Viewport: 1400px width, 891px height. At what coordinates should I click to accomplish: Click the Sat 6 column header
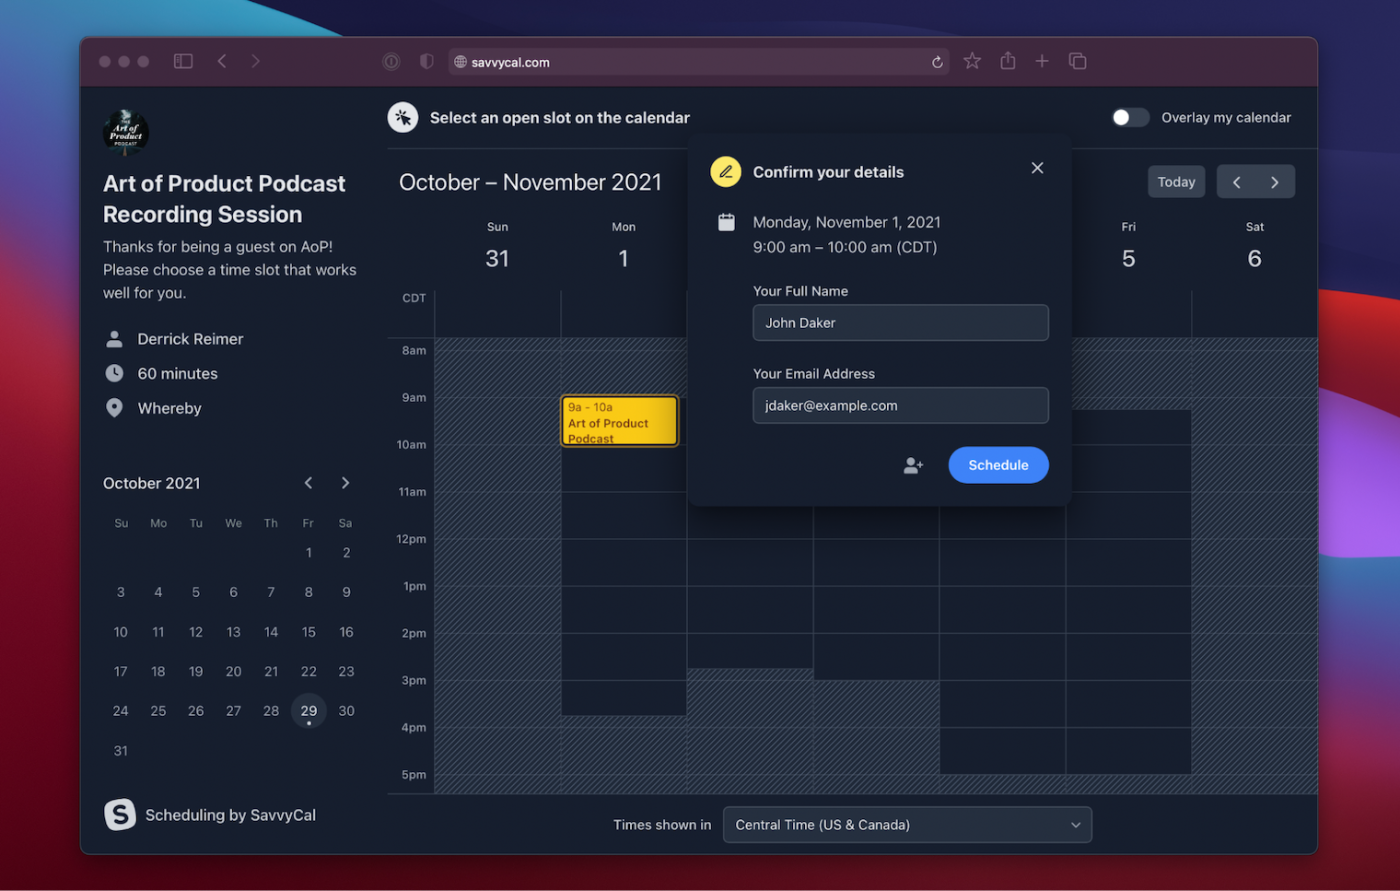(1255, 247)
